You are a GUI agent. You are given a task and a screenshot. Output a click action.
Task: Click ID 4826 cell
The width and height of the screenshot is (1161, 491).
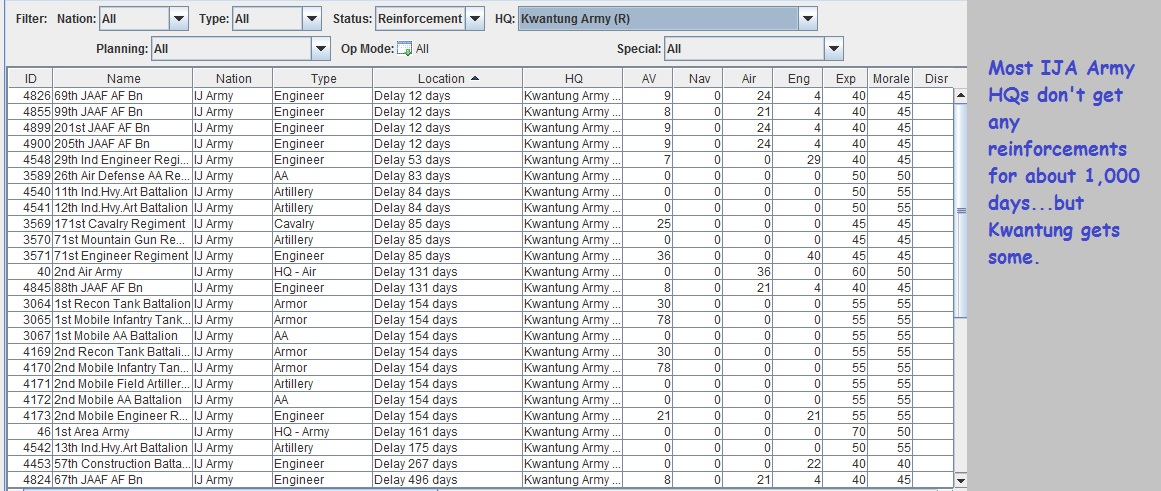[30, 96]
